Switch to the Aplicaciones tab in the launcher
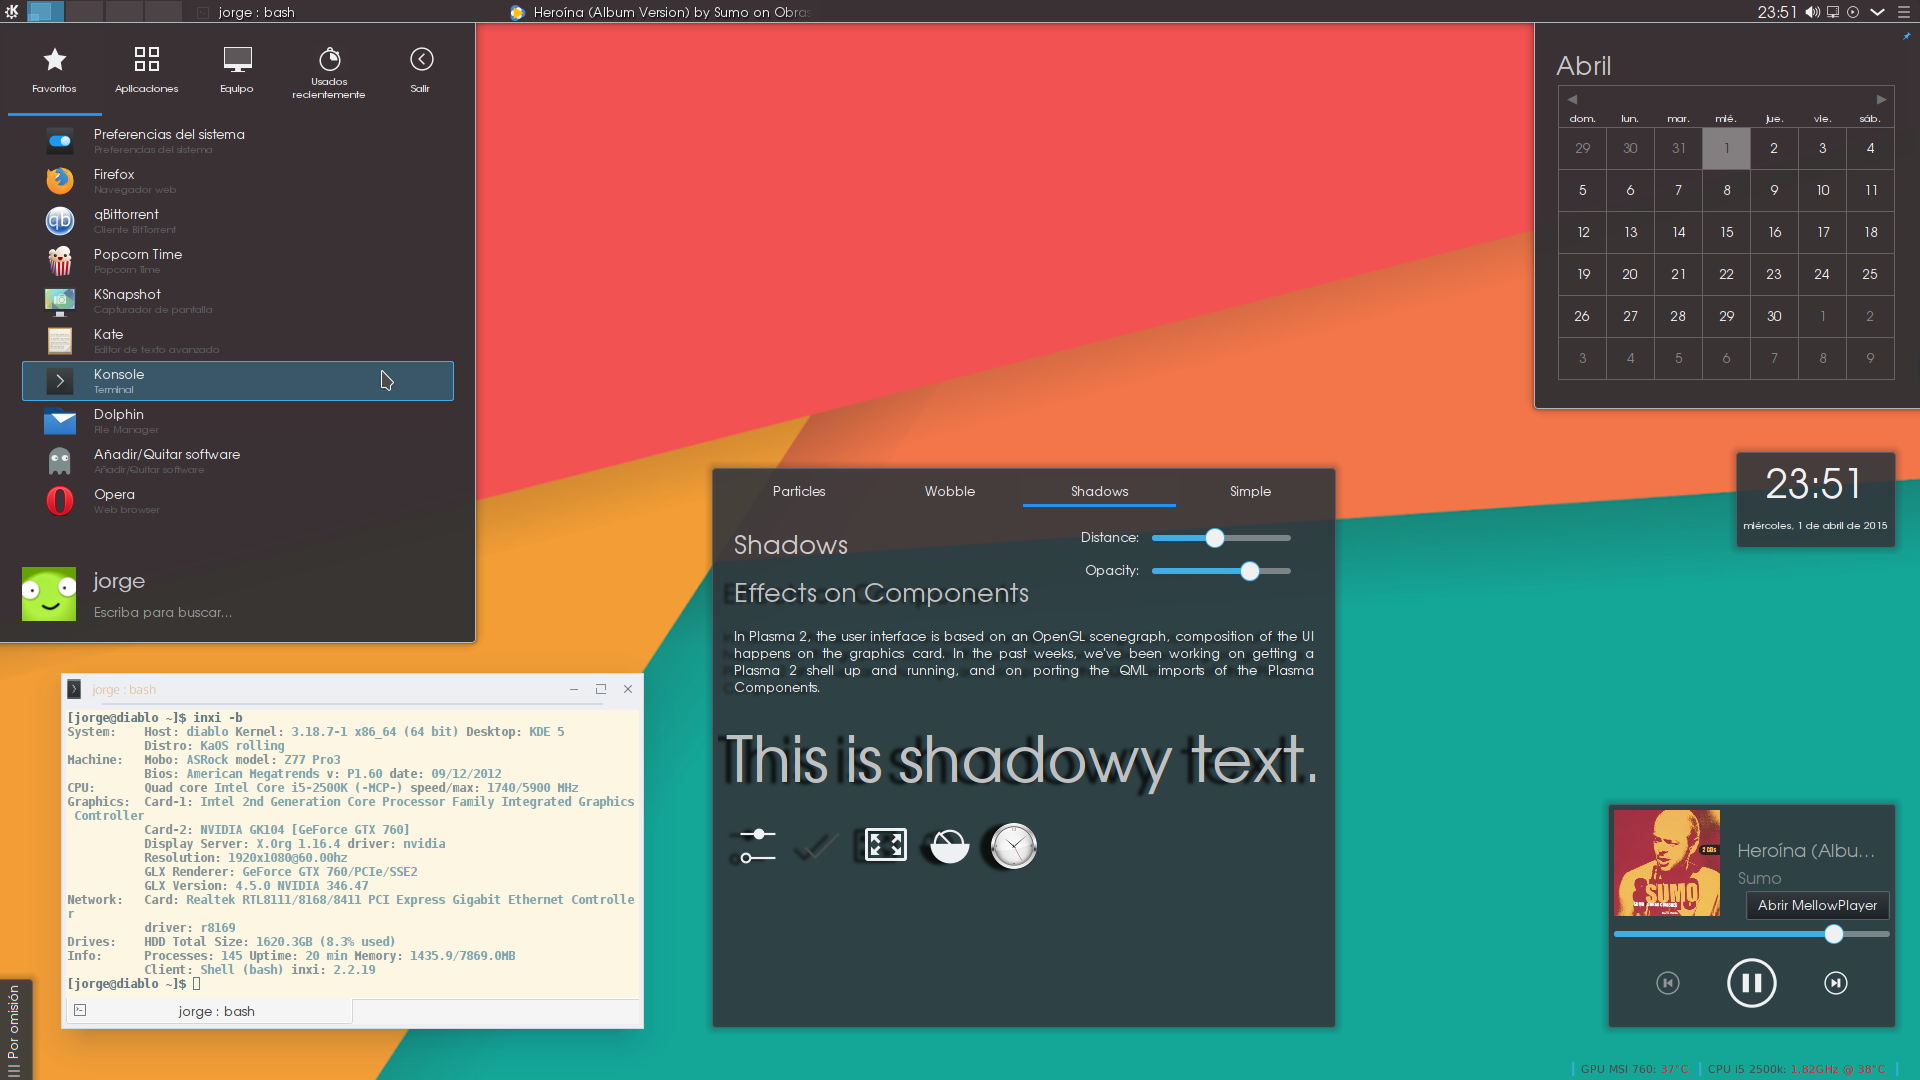This screenshot has width=1920, height=1080. pyautogui.click(x=146, y=70)
